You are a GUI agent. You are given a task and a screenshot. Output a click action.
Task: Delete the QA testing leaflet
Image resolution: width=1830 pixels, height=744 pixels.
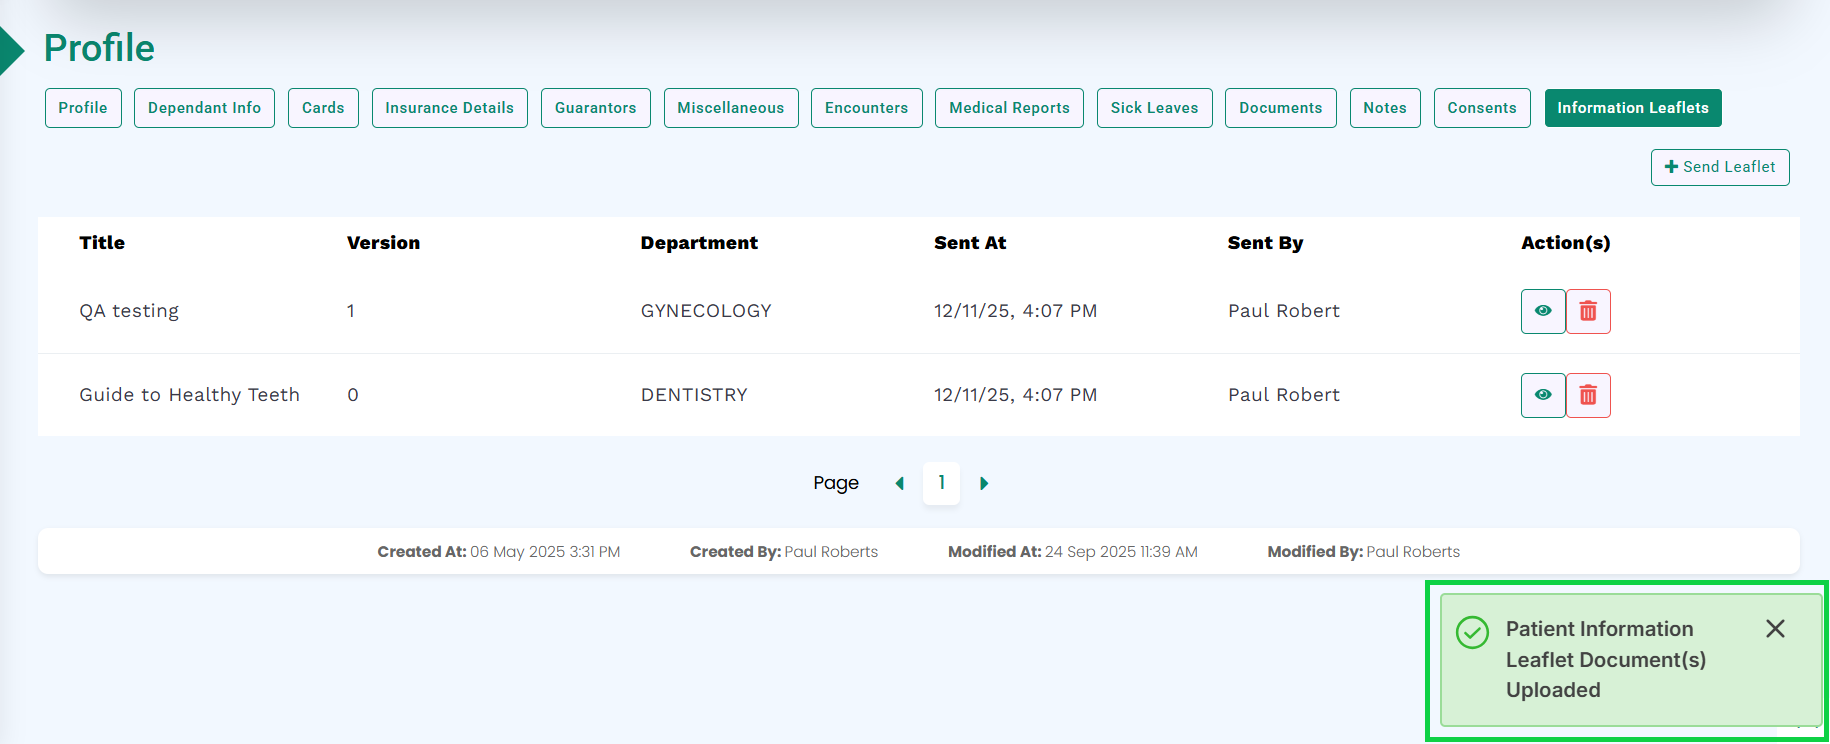pyautogui.click(x=1588, y=311)
